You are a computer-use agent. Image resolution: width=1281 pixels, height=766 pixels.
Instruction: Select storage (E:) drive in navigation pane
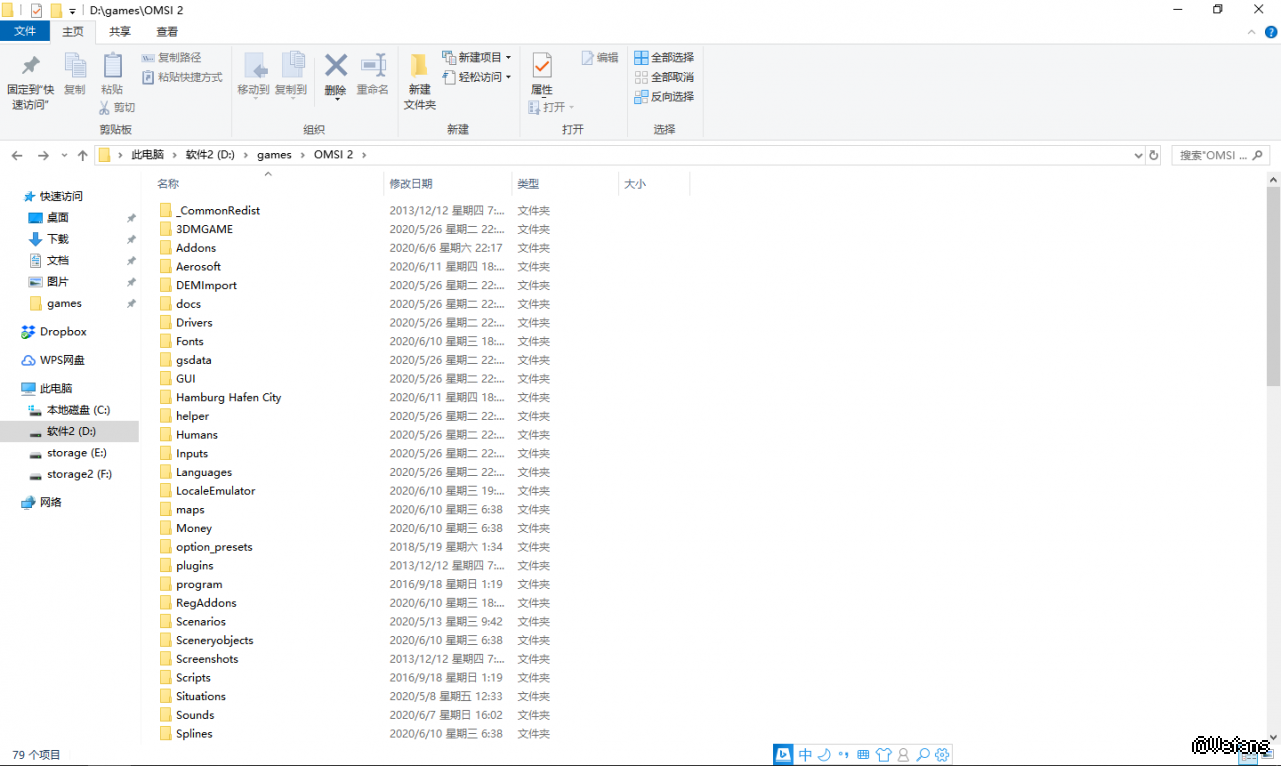77,453
